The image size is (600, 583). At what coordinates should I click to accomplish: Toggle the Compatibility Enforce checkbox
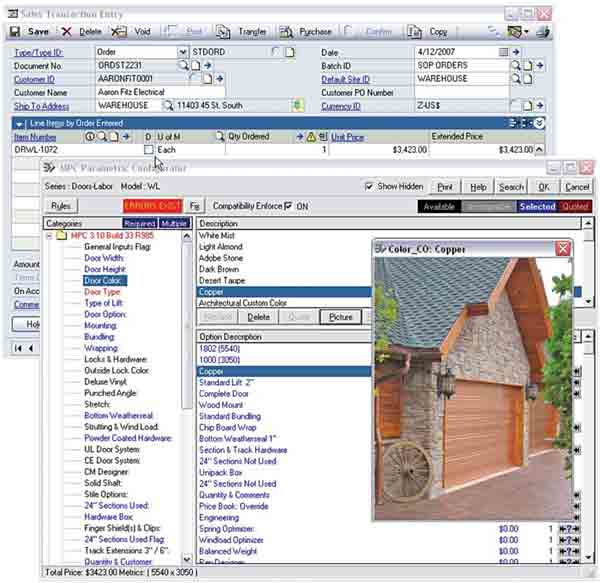point(289,206)
